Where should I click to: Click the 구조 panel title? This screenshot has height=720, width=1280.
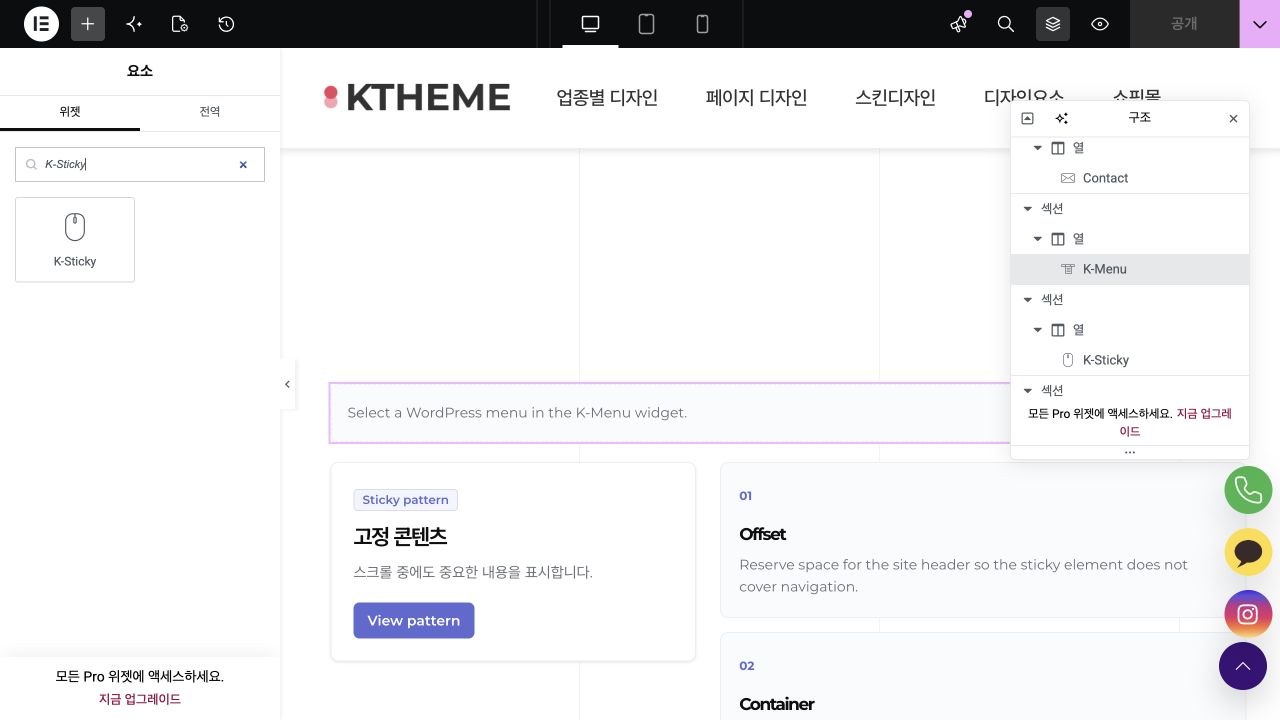point(1139,118)
